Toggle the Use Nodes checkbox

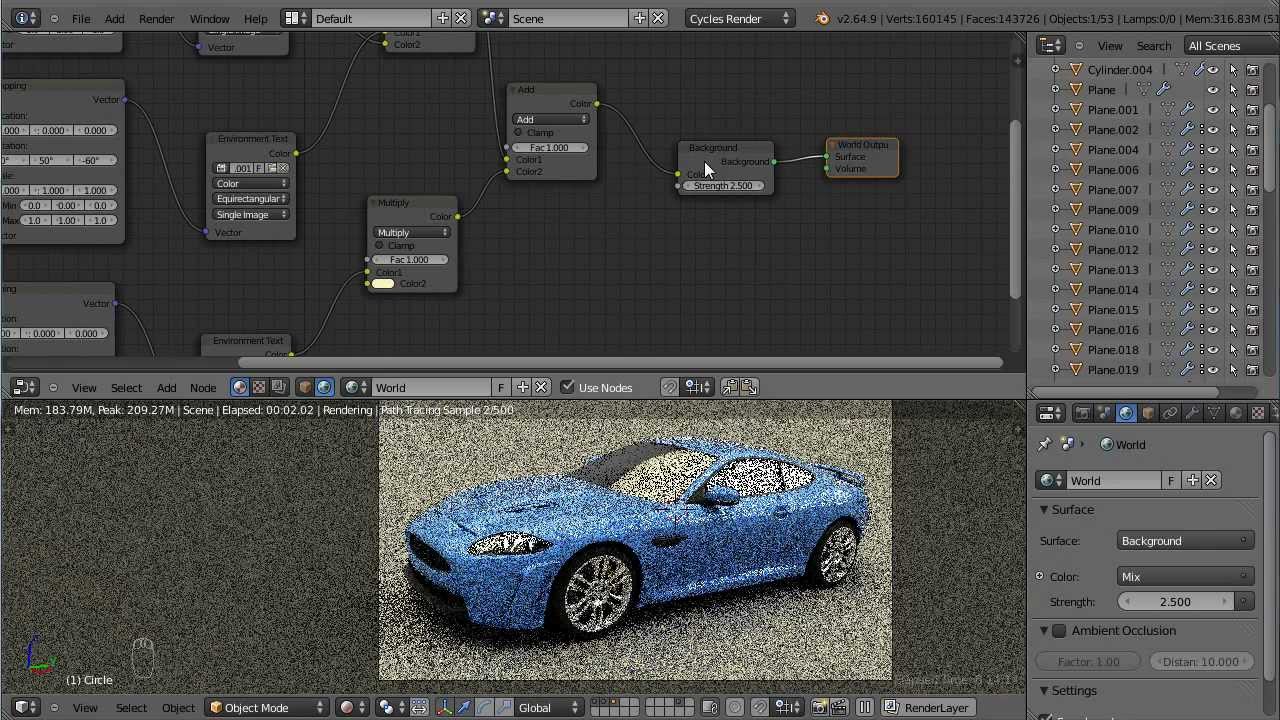coord(567,387)
